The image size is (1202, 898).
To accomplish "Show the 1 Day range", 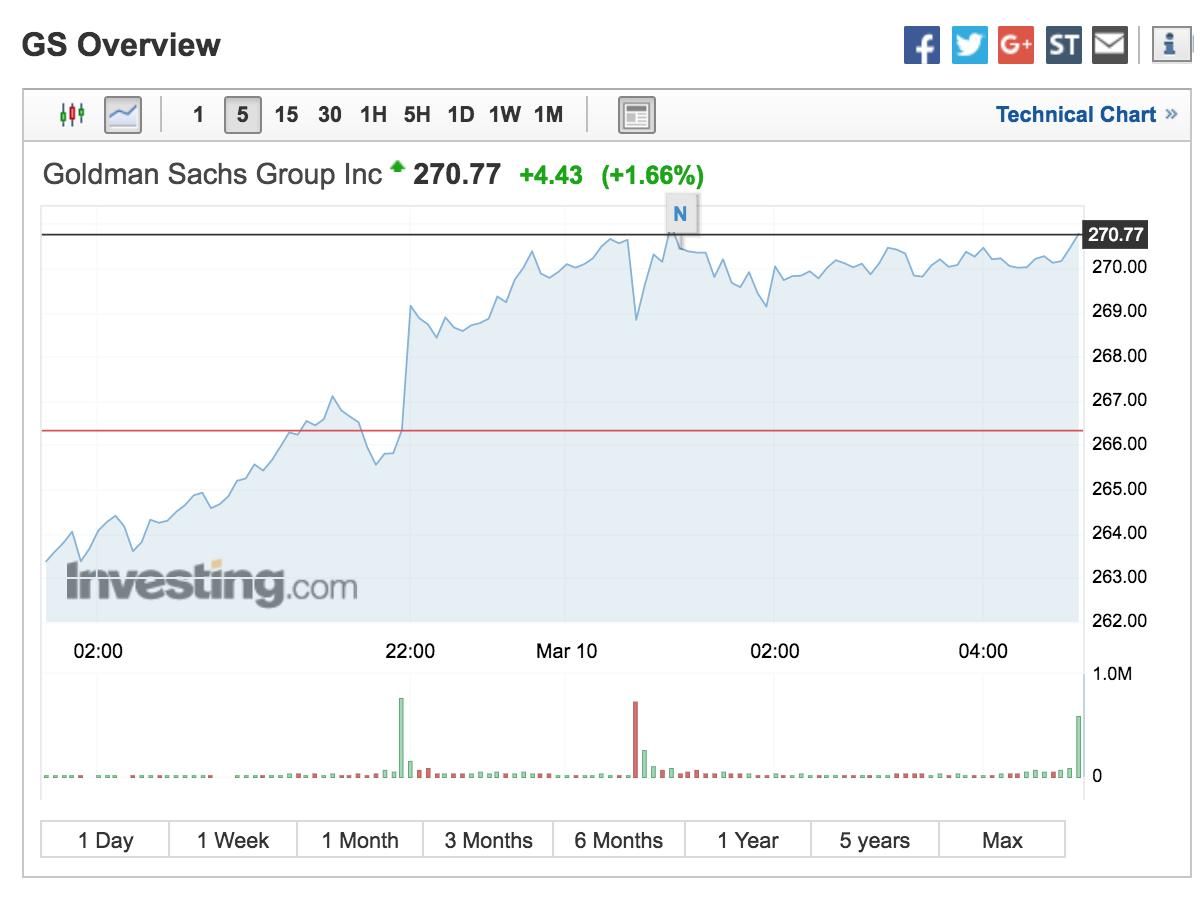I will point(105,840).
